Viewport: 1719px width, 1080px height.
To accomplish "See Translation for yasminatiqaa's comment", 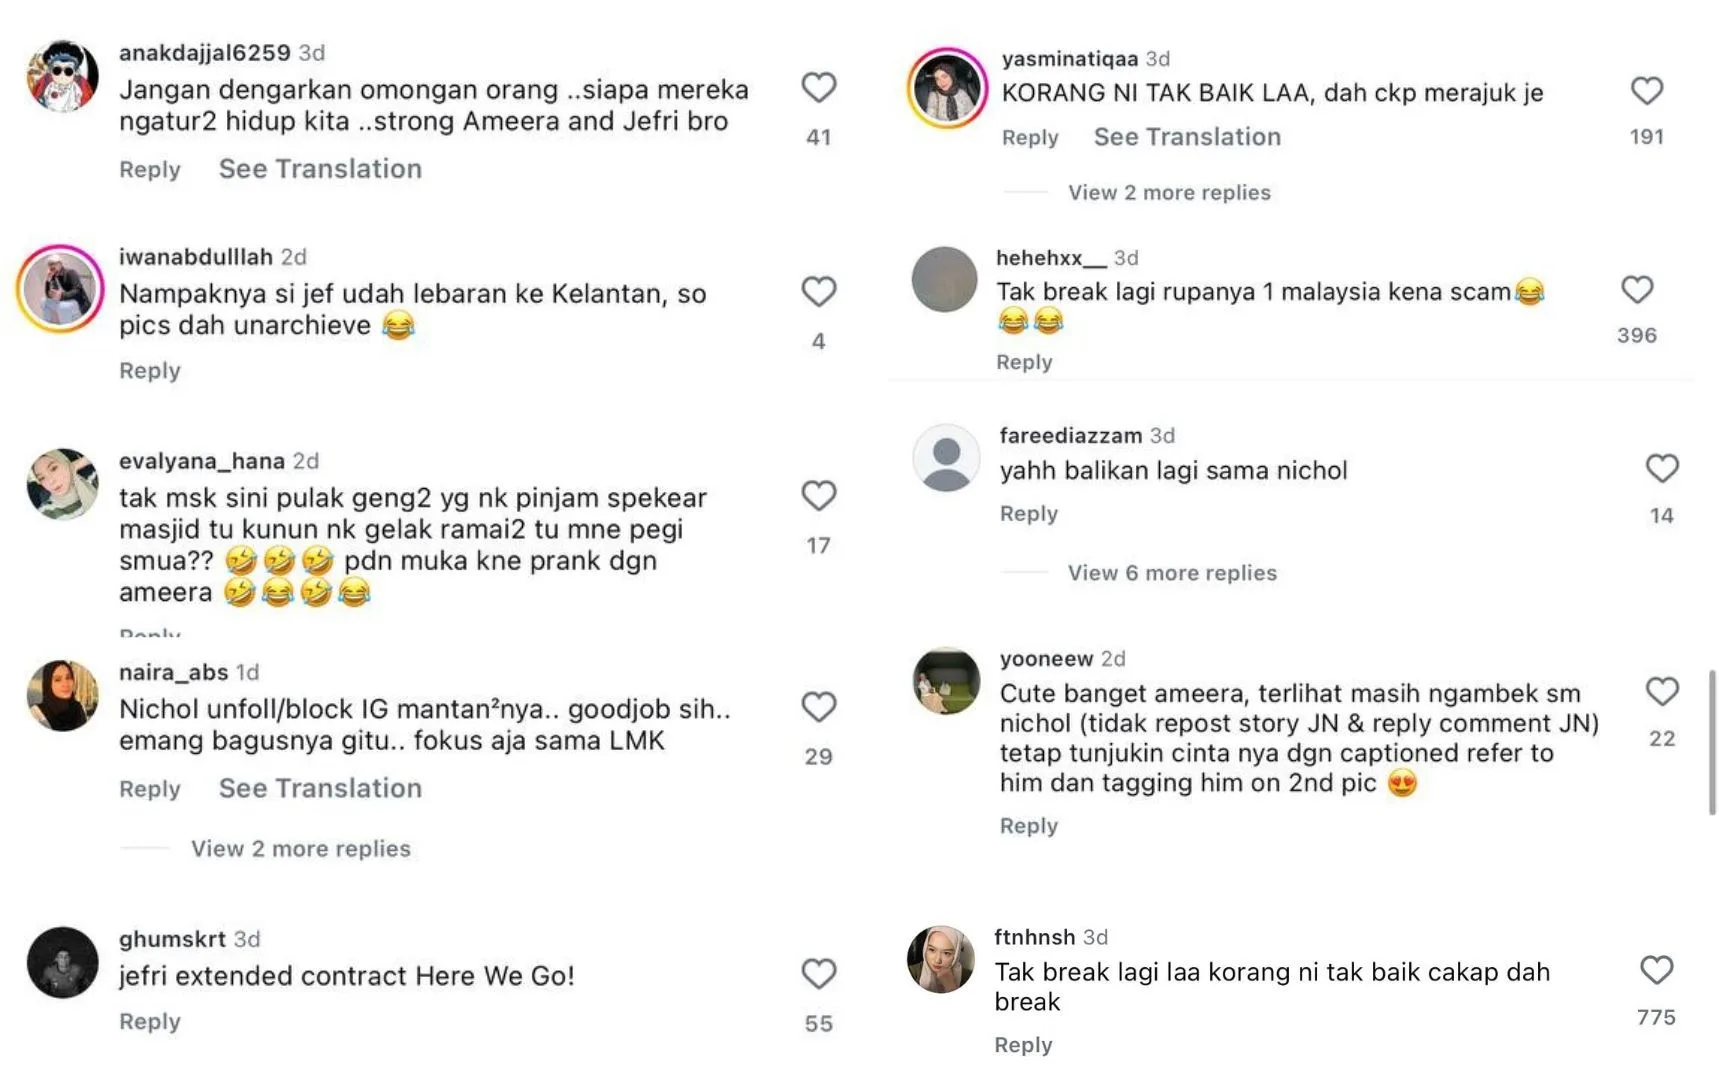I will 1186,137.
